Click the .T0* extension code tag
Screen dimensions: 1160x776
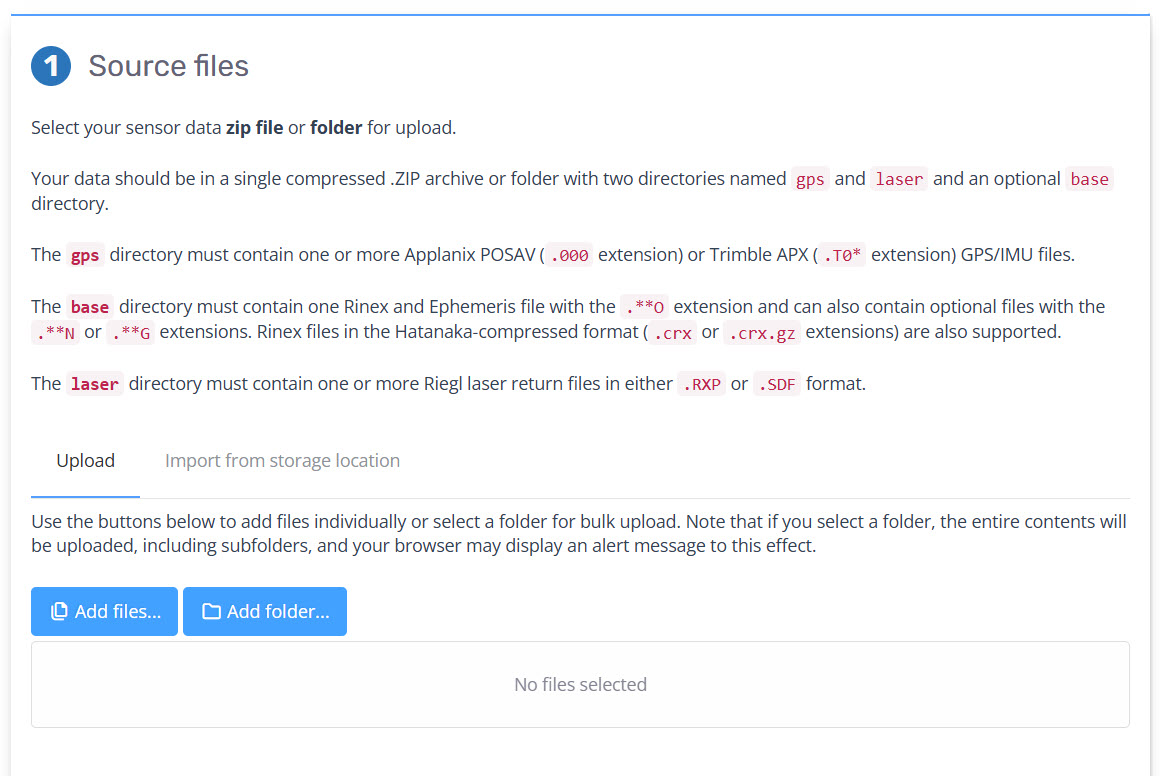(x=842, y=255)
